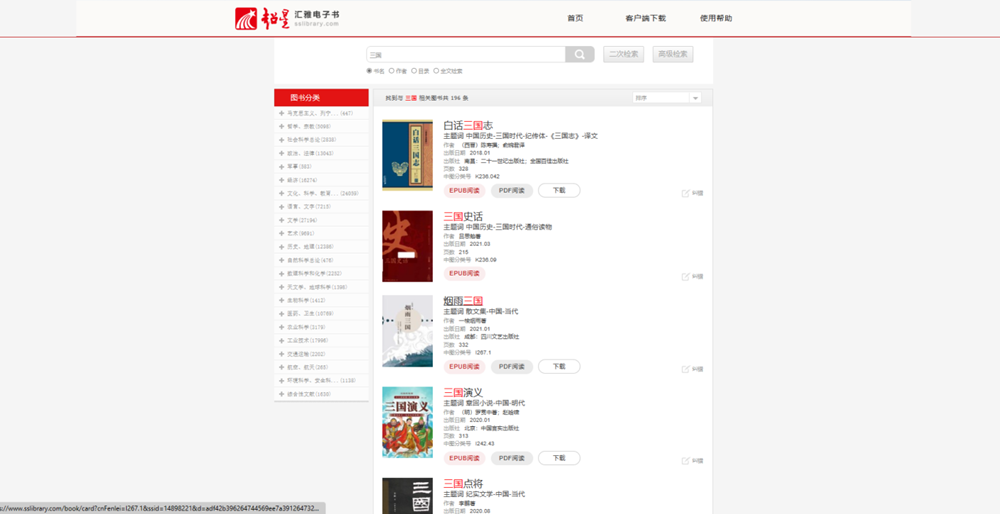Select the 目录 search radio button
Viewport: 1000px width, 514px height.
[413, 71]
